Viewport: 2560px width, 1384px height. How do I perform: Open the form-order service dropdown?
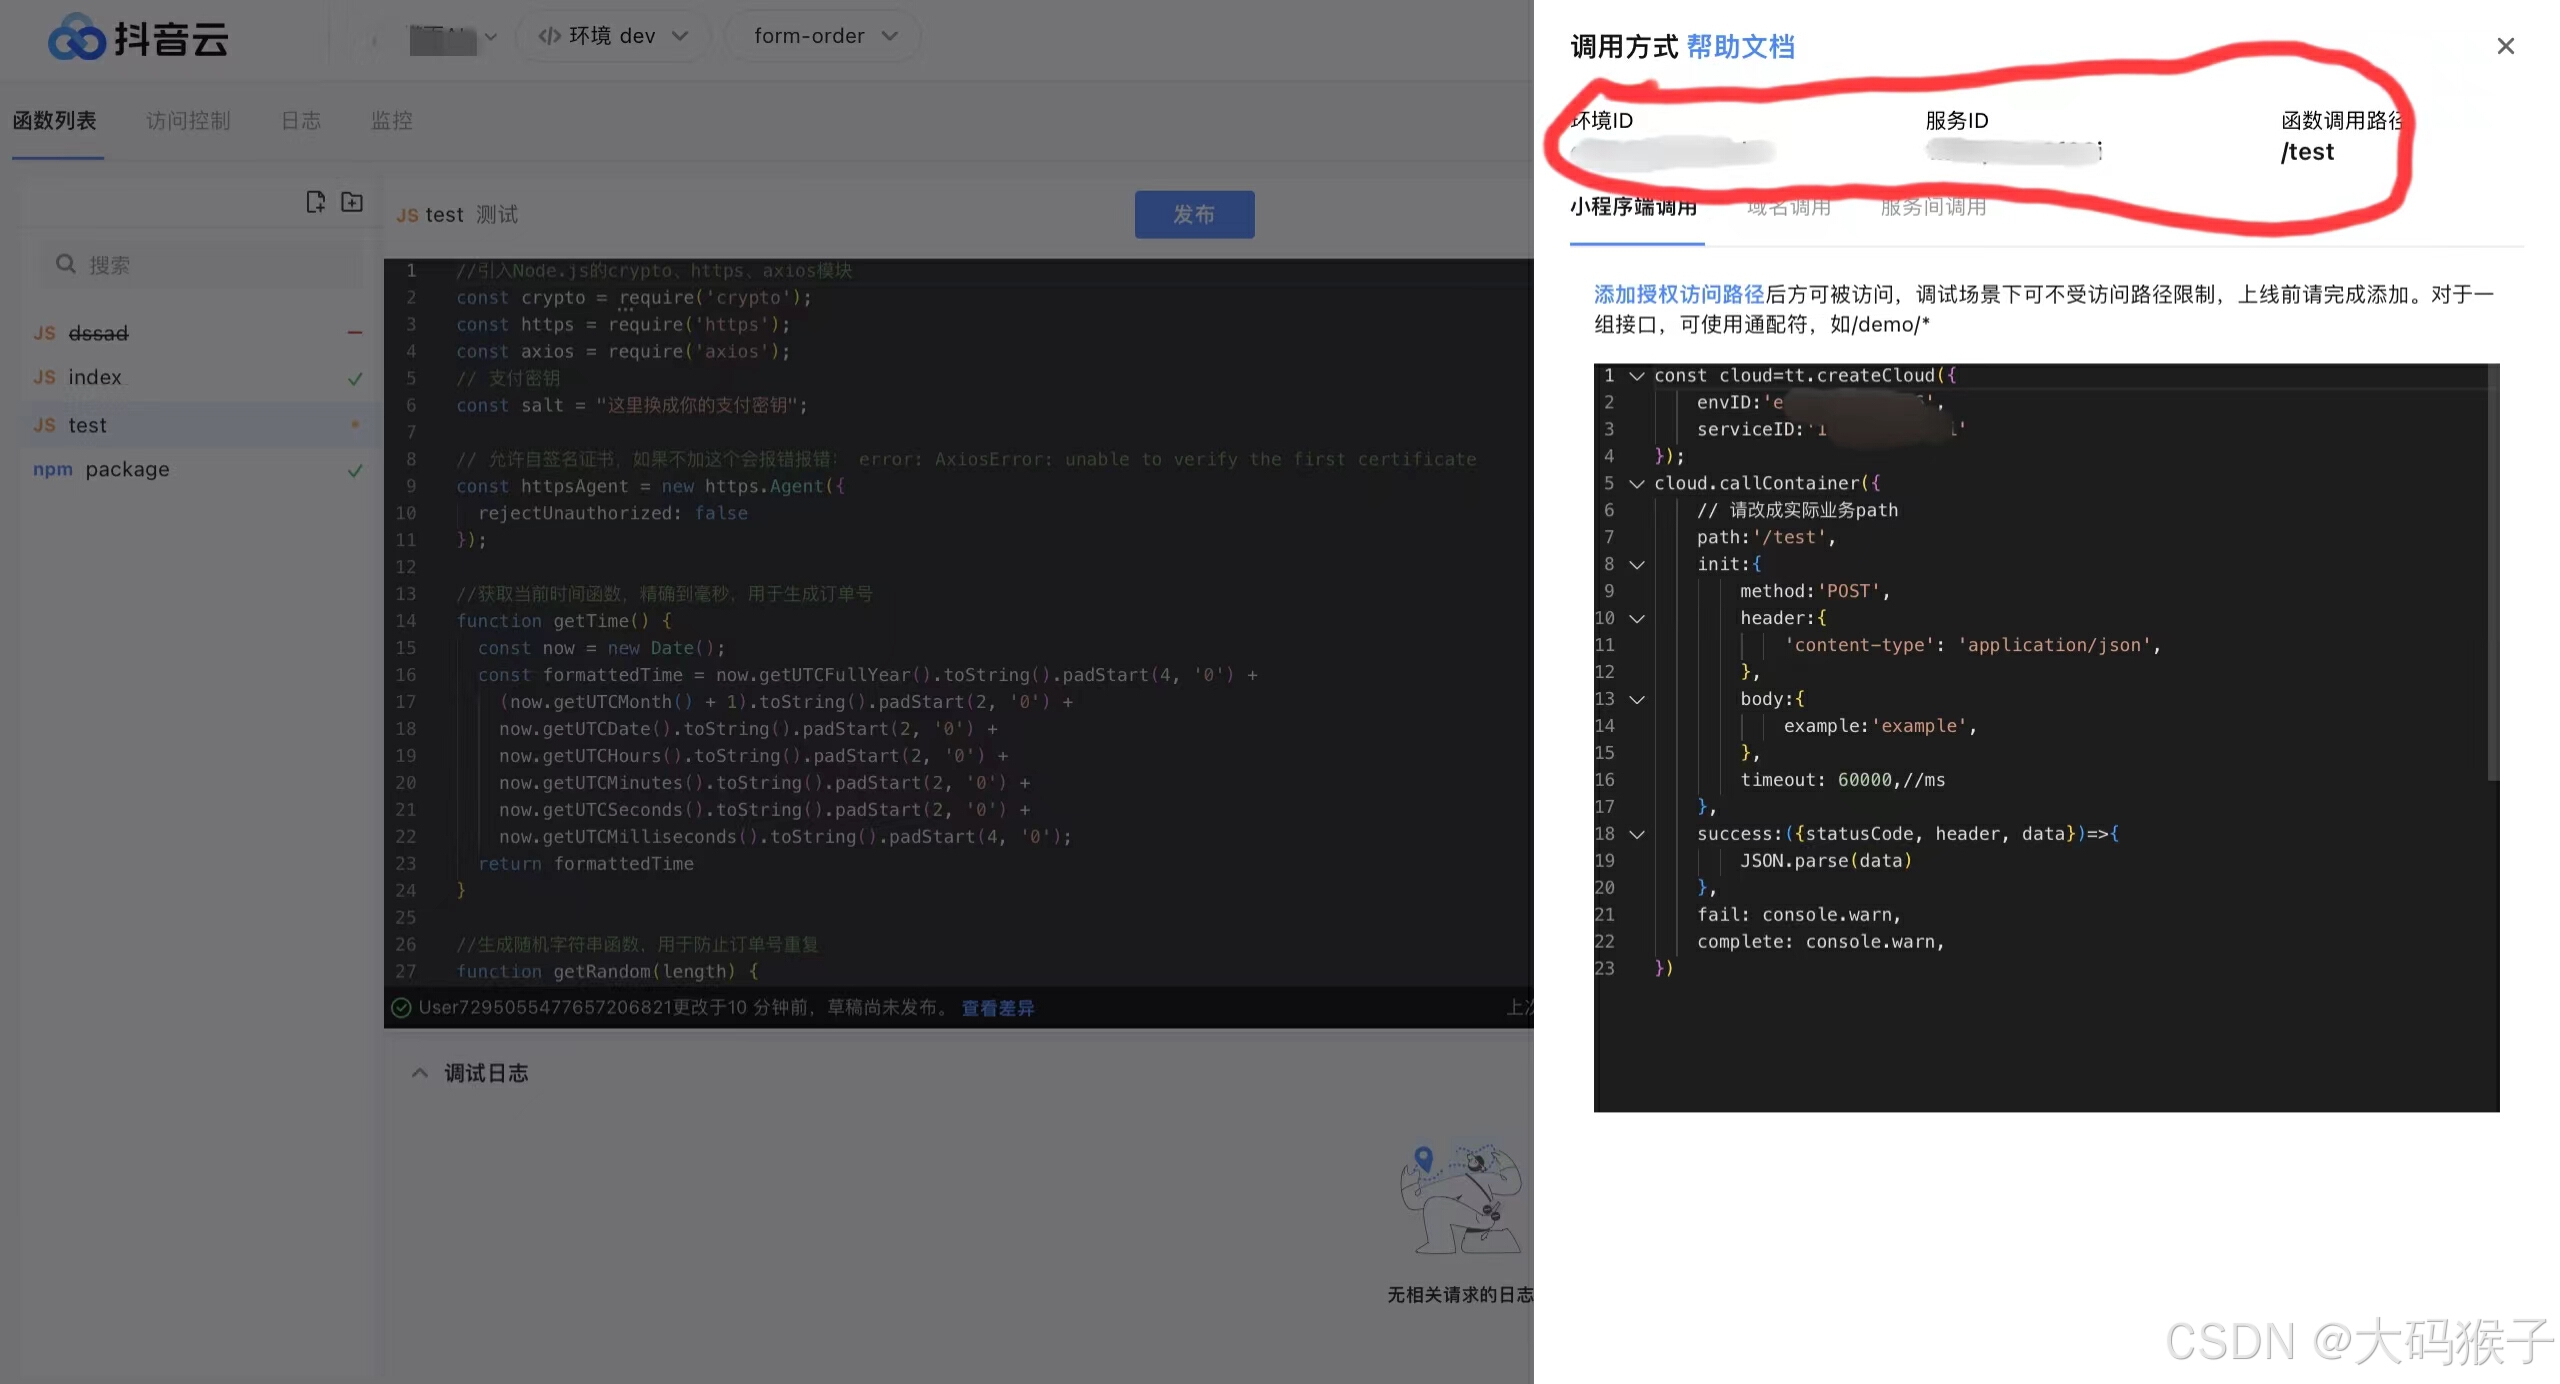pyautogui.click(x=824, y=36)
